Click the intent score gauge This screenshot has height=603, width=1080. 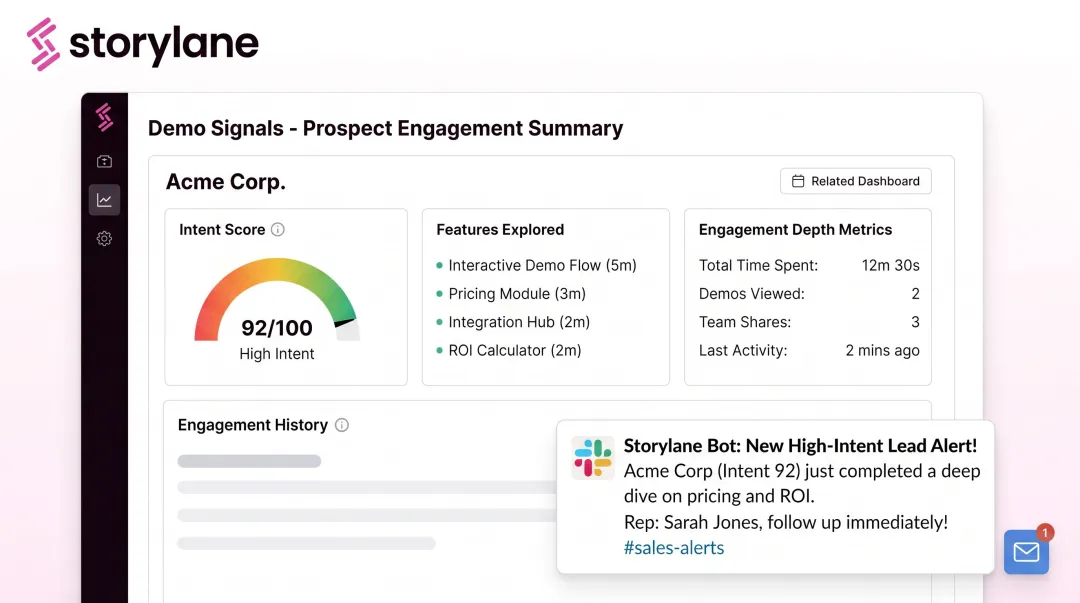277,299
